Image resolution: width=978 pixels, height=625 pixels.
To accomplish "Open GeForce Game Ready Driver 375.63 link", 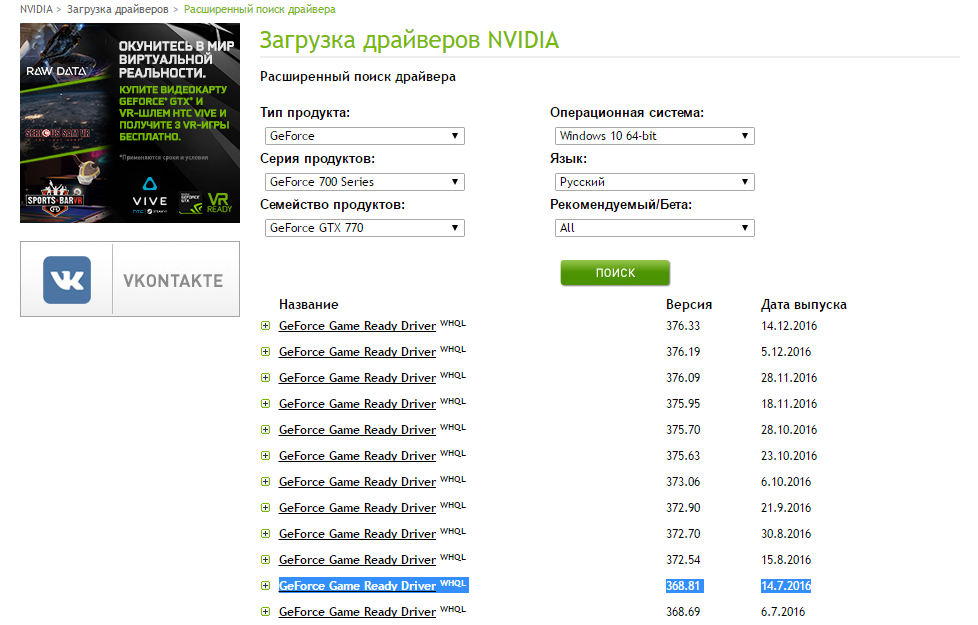I will pos(357,456).
